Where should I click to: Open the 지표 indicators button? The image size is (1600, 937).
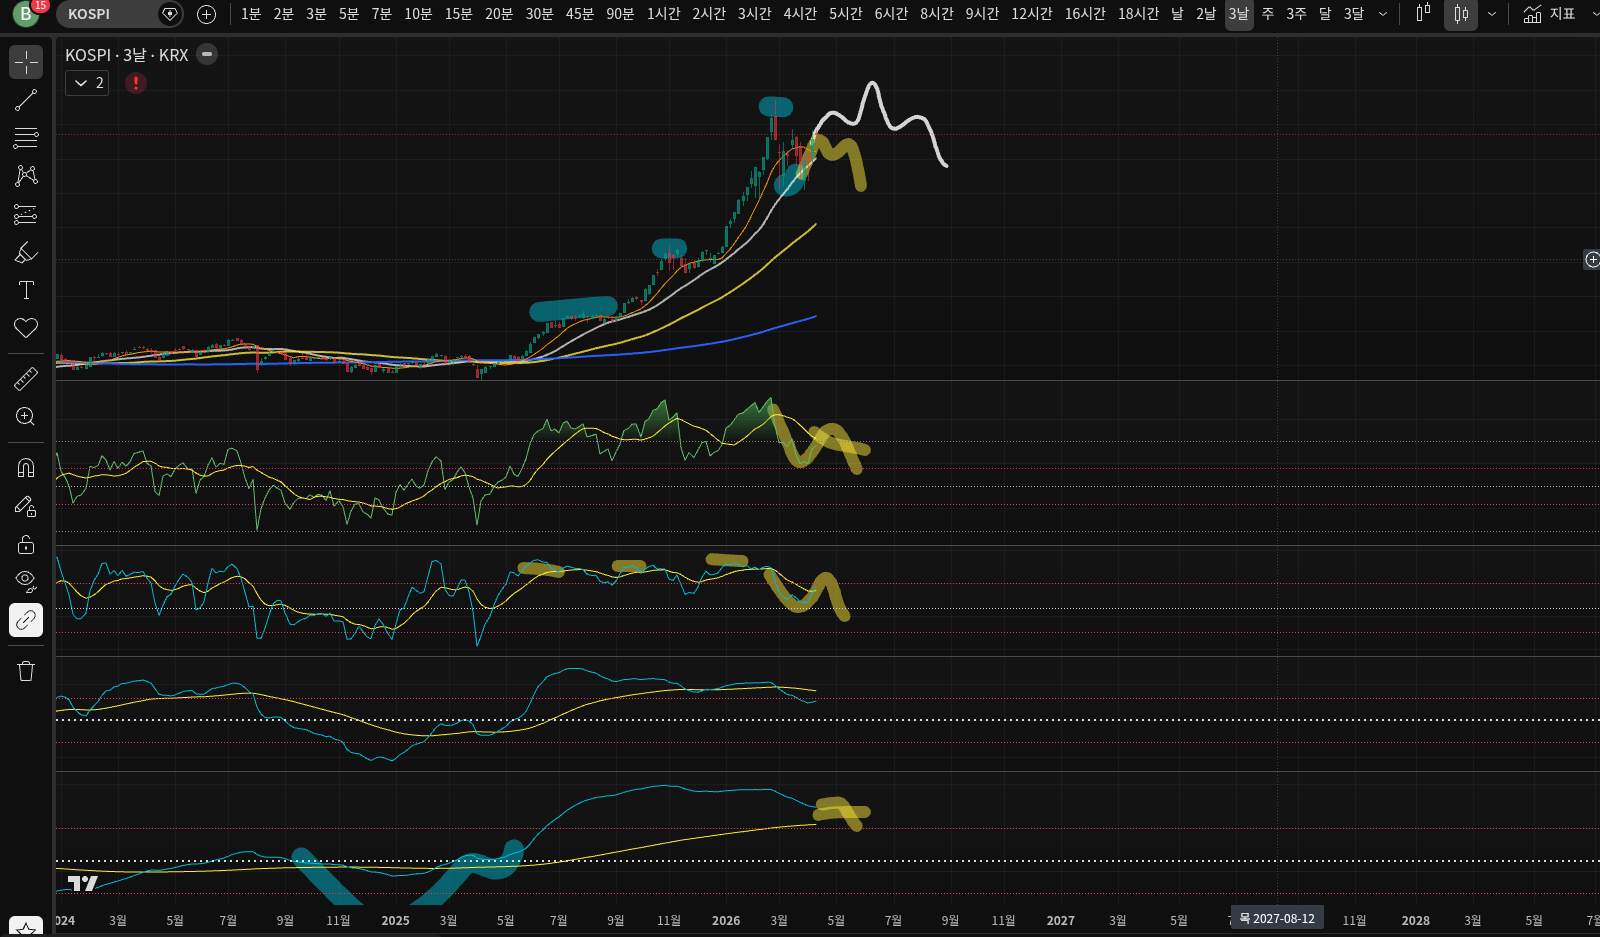[x=1549, y=14]
